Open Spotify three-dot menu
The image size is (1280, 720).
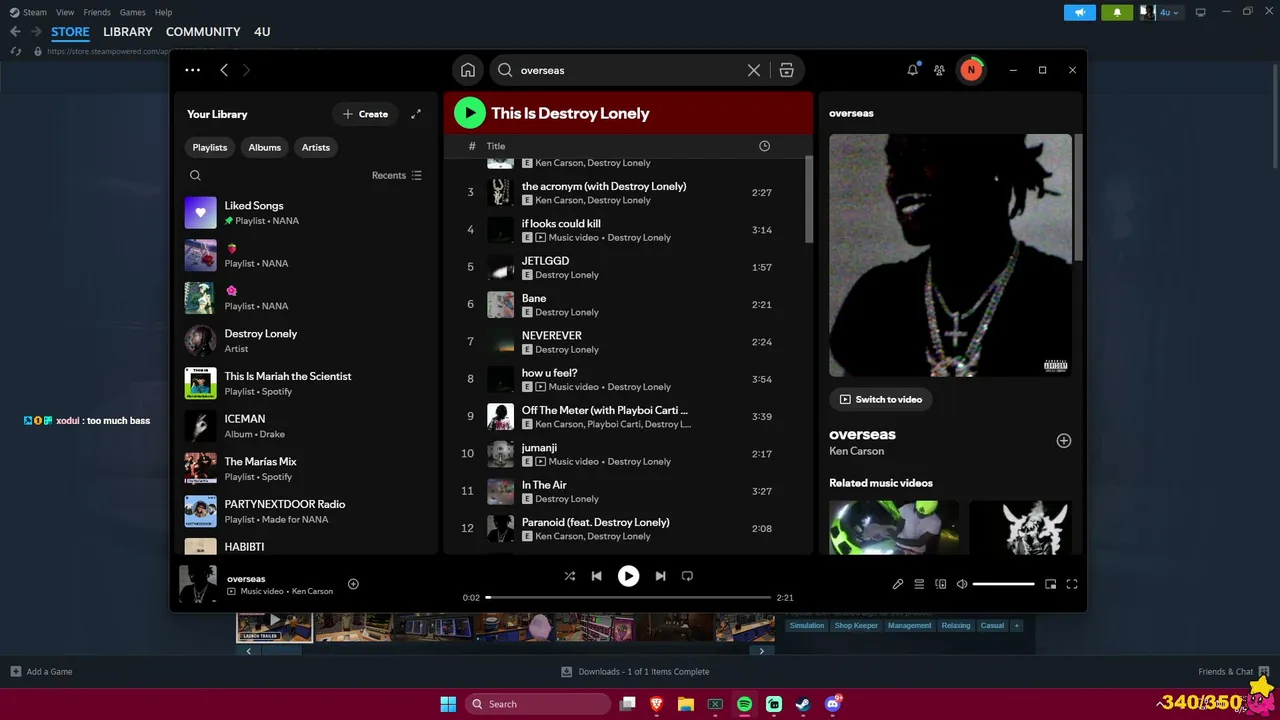point(193,70)
